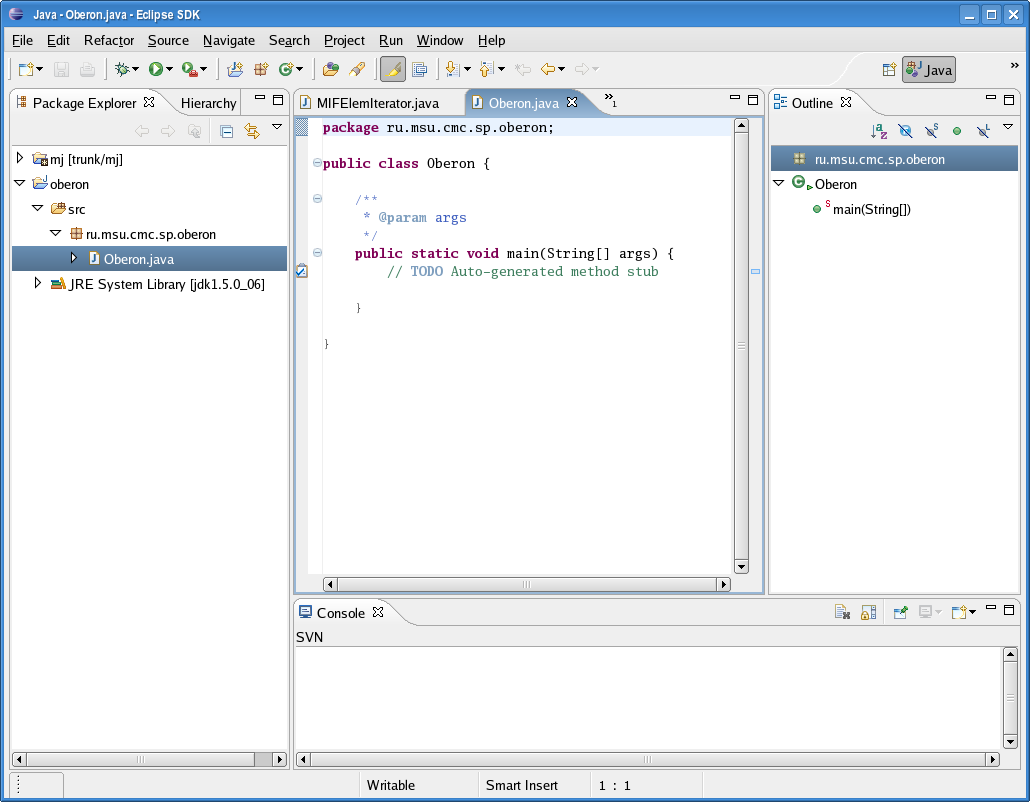The height and width of the screenshot is (802, 1030).
Task: Click the New Java Package icon
Action: pyautogui.click(x=261, y=69)
